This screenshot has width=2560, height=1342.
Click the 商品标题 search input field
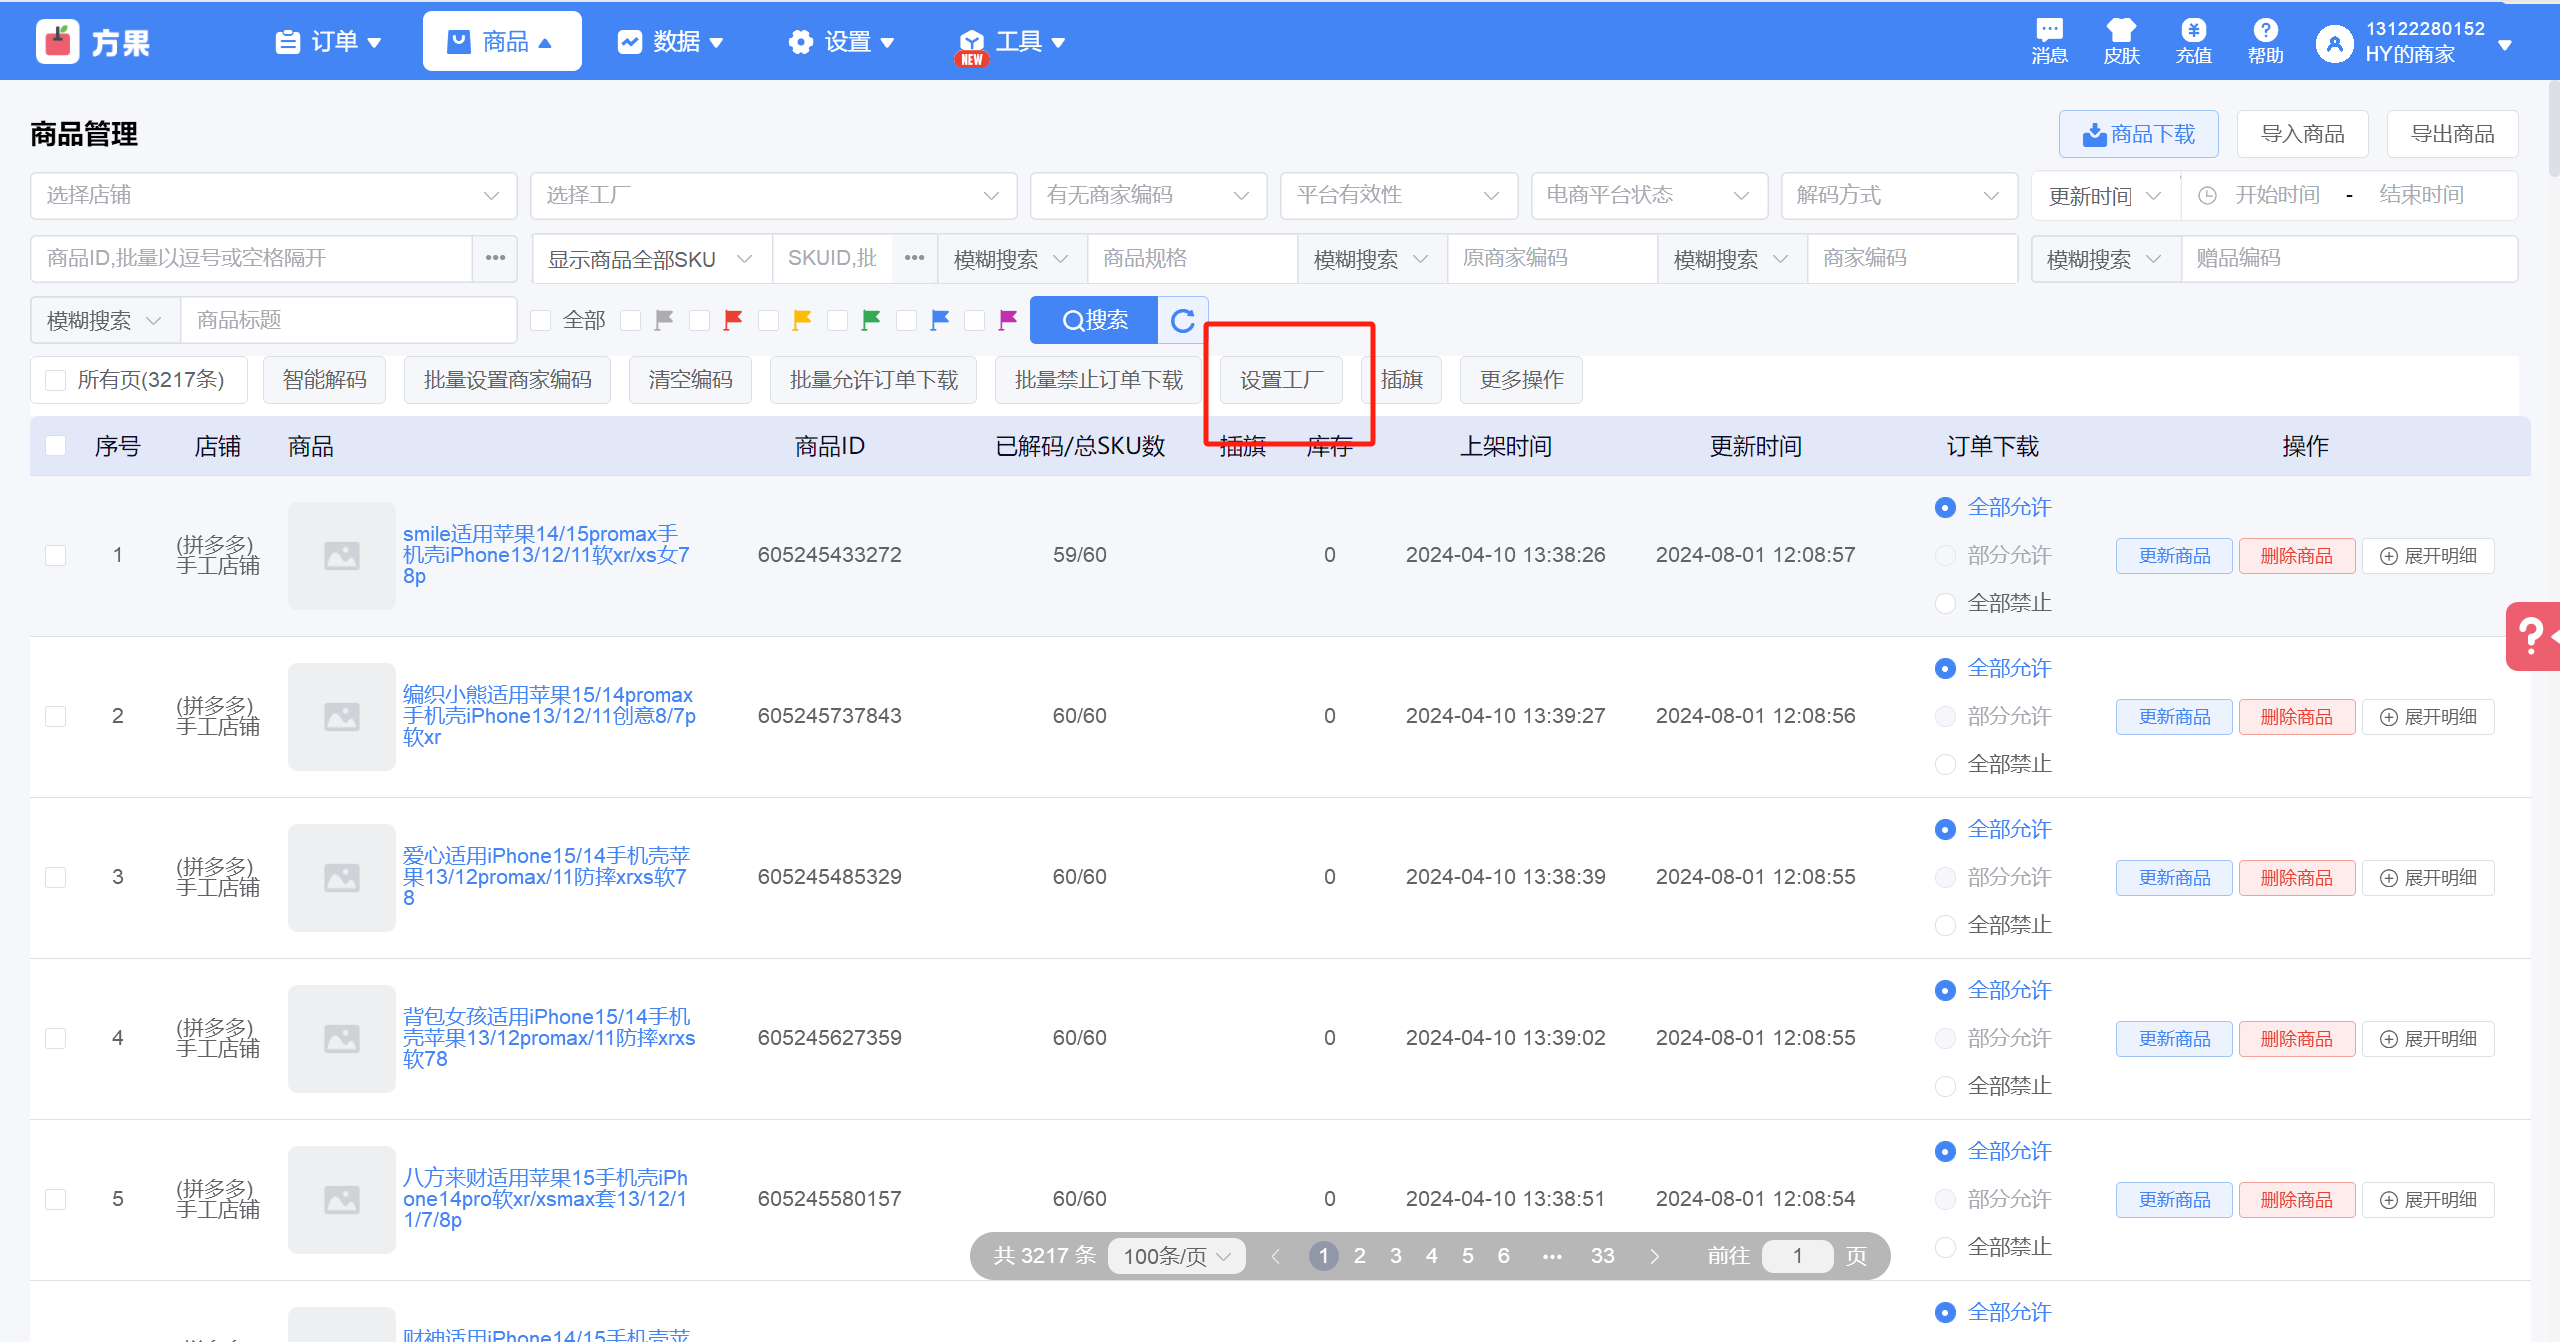click(x=348, y=320)
